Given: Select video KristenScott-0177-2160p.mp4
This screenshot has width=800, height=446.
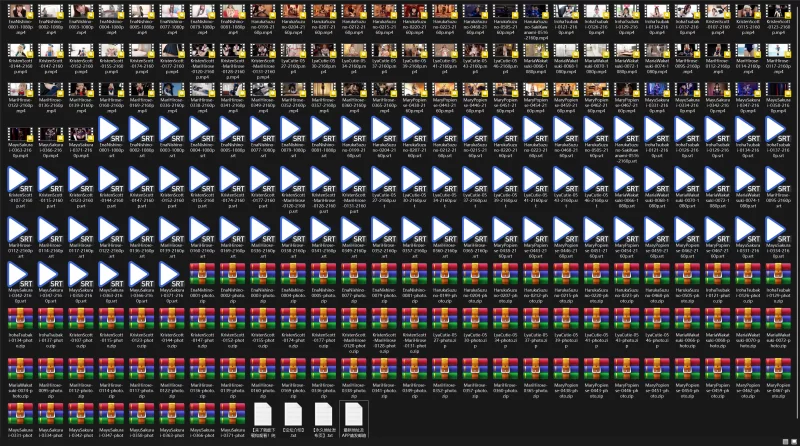Looking at the screenshot, I should click(172, 59).
